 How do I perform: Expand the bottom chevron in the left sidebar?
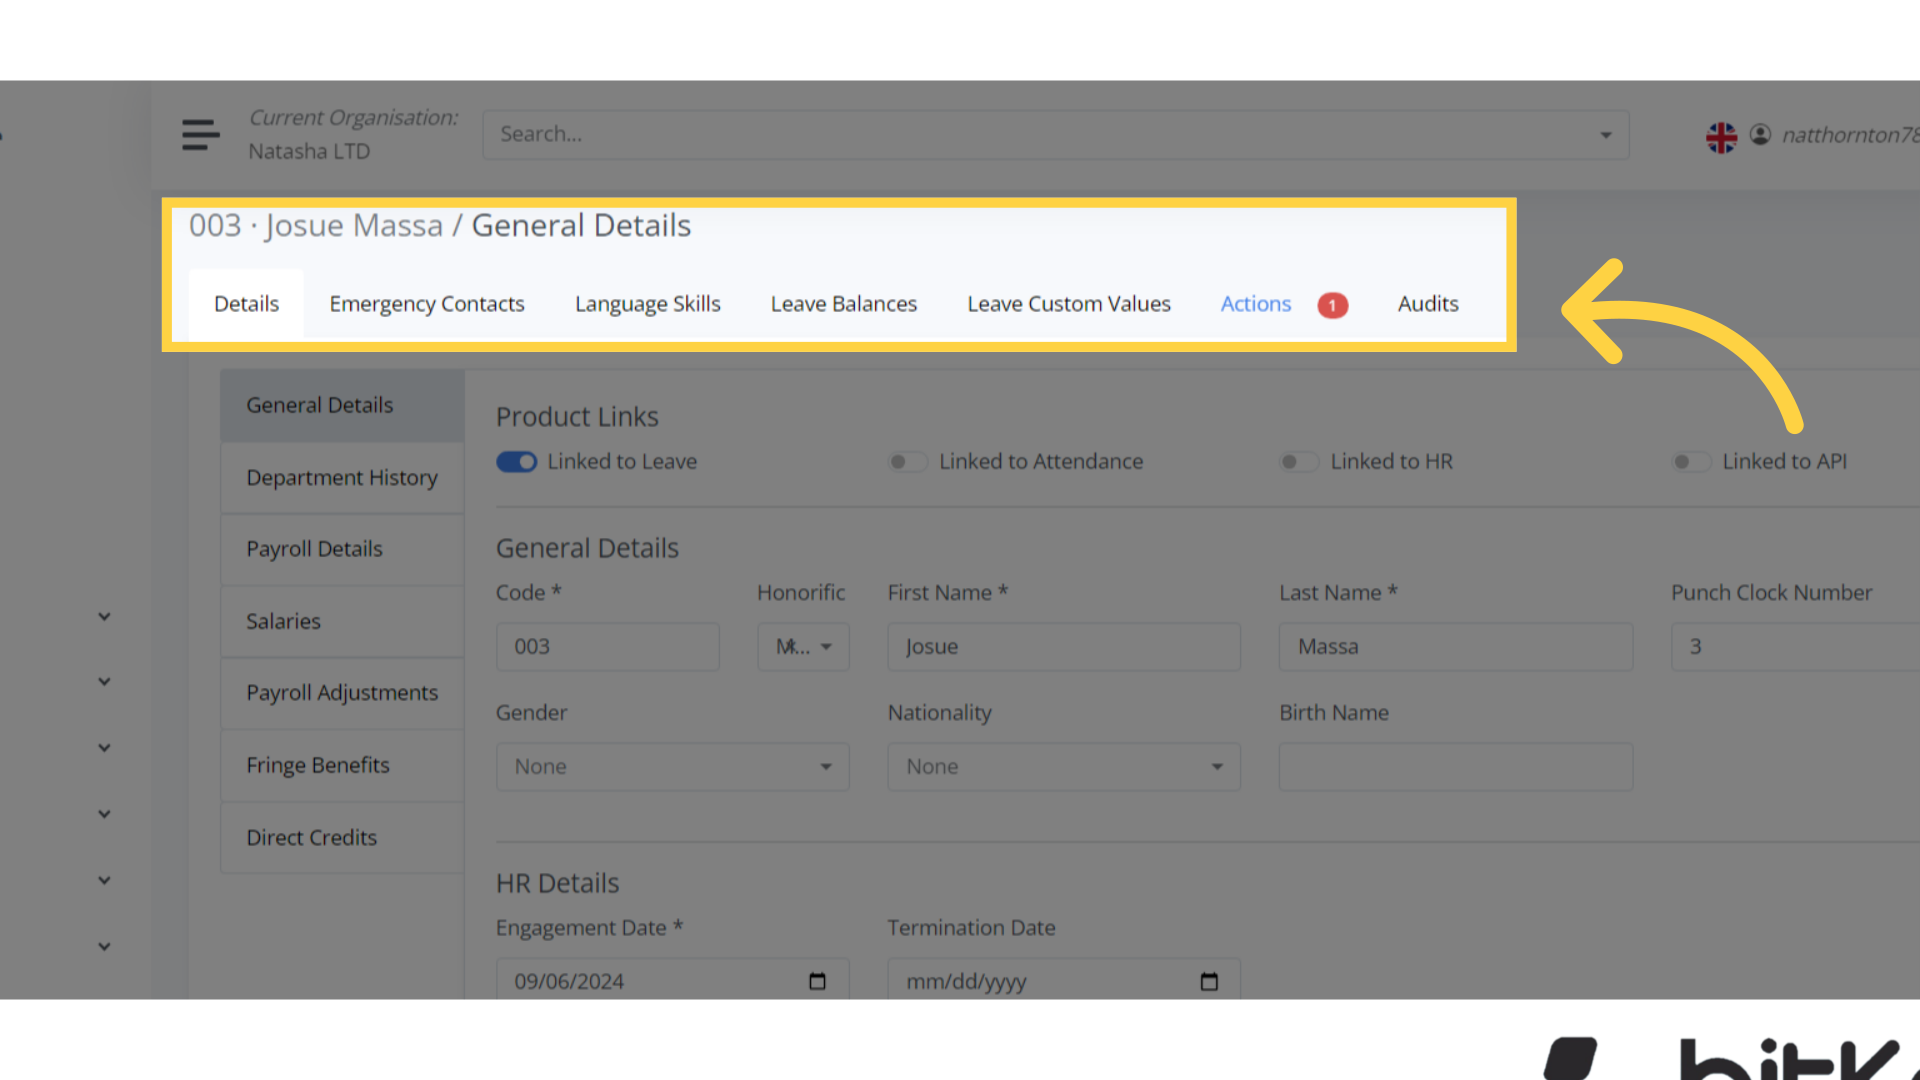coord(104,946)
